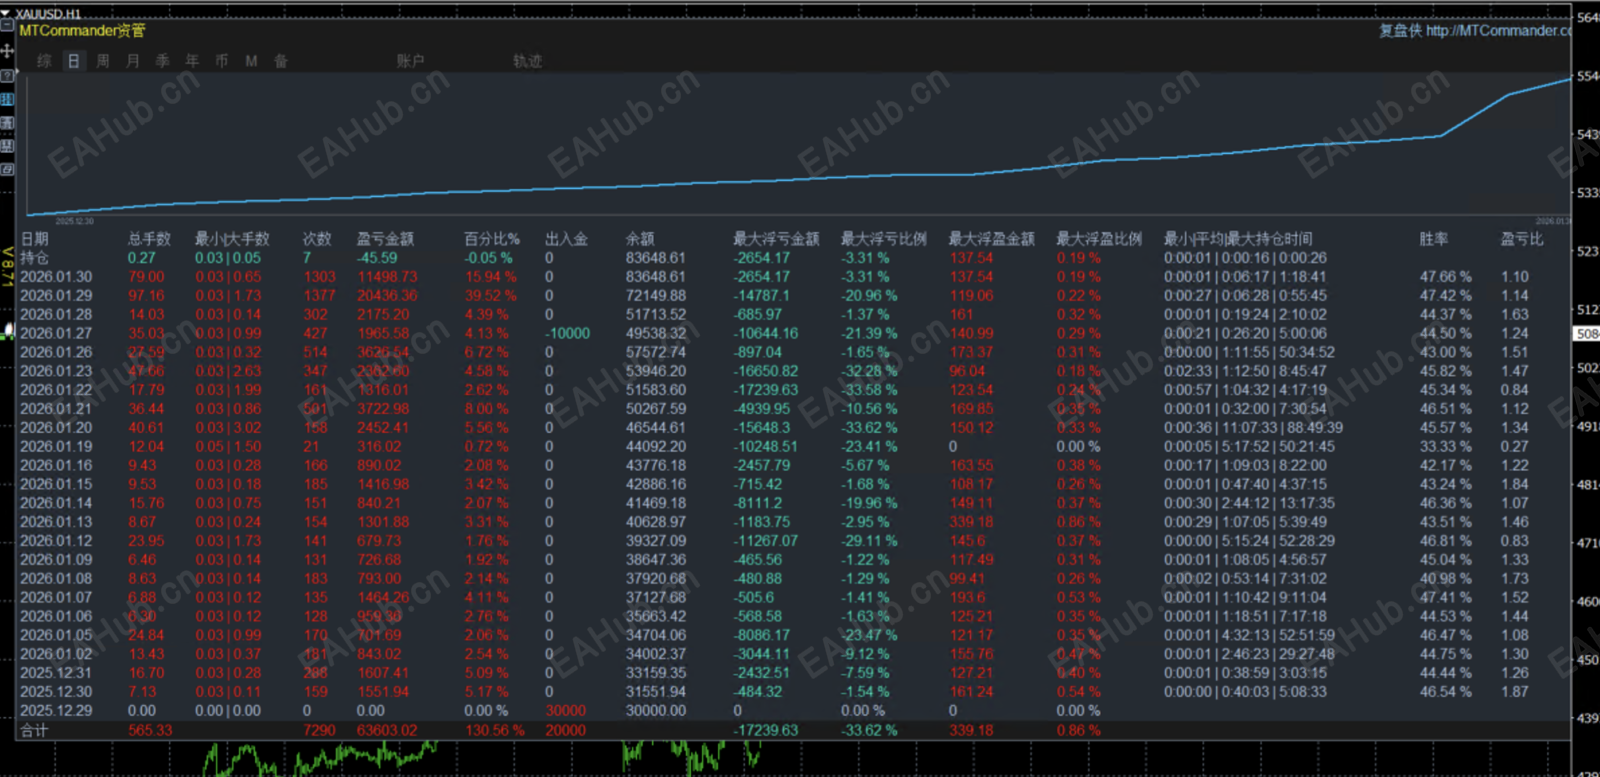The height and width of the screenshot is (777, 1600).
Task: Collapse the MTCommander panel with minus icon
Action: click(7, 27)
